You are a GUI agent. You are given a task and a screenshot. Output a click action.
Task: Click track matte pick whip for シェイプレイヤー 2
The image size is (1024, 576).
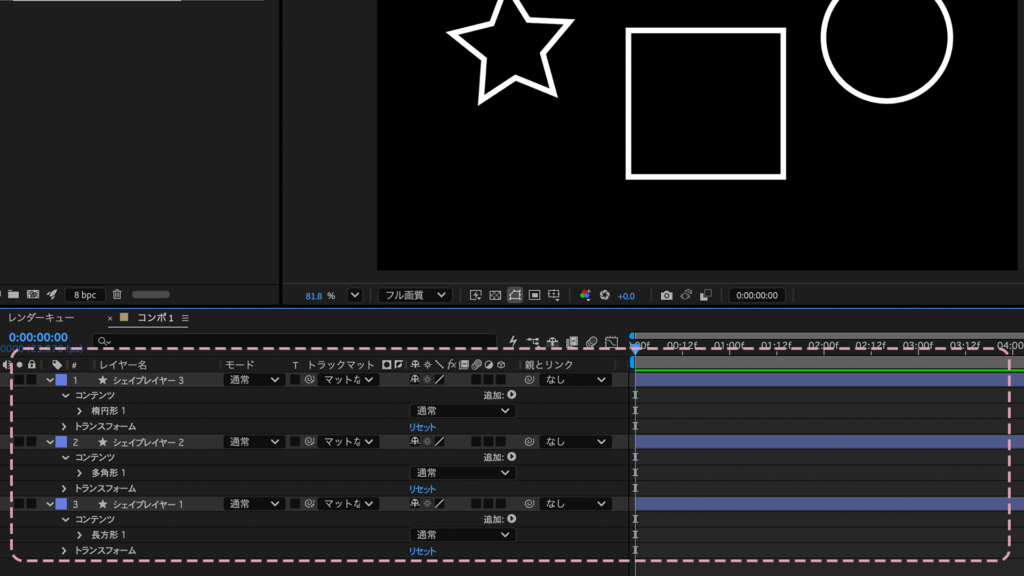(x=310, y=441)
